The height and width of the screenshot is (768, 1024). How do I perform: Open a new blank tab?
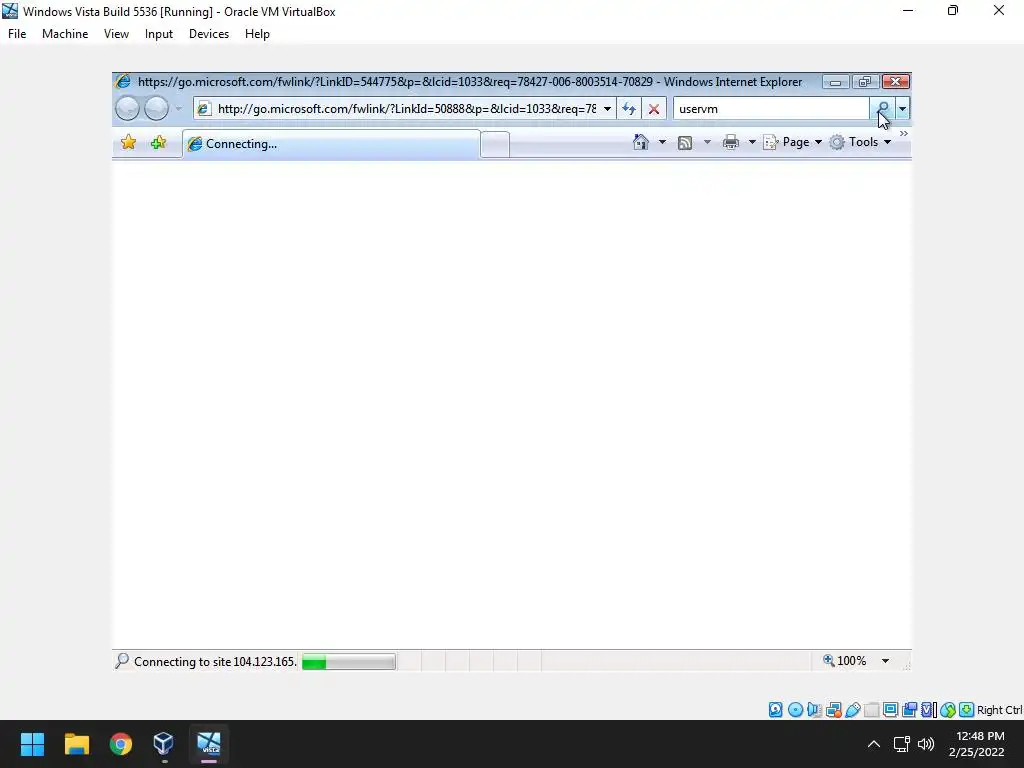coord(495,144)
